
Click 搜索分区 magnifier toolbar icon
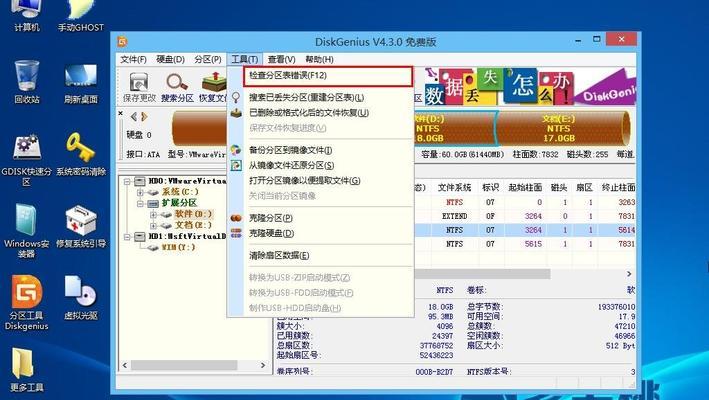[x=177, y=87]
